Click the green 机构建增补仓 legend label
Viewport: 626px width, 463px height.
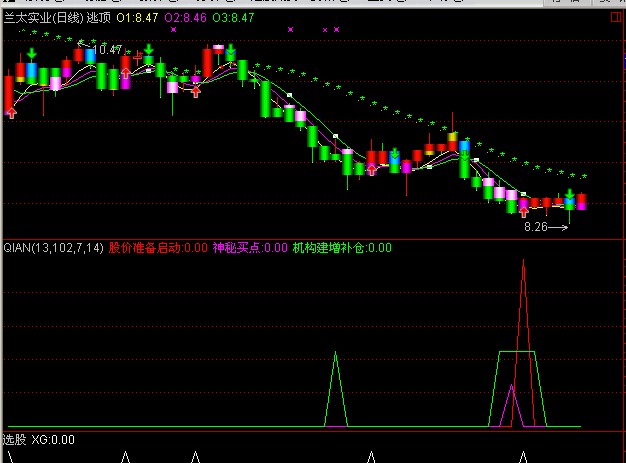click(x=341, y=247)
